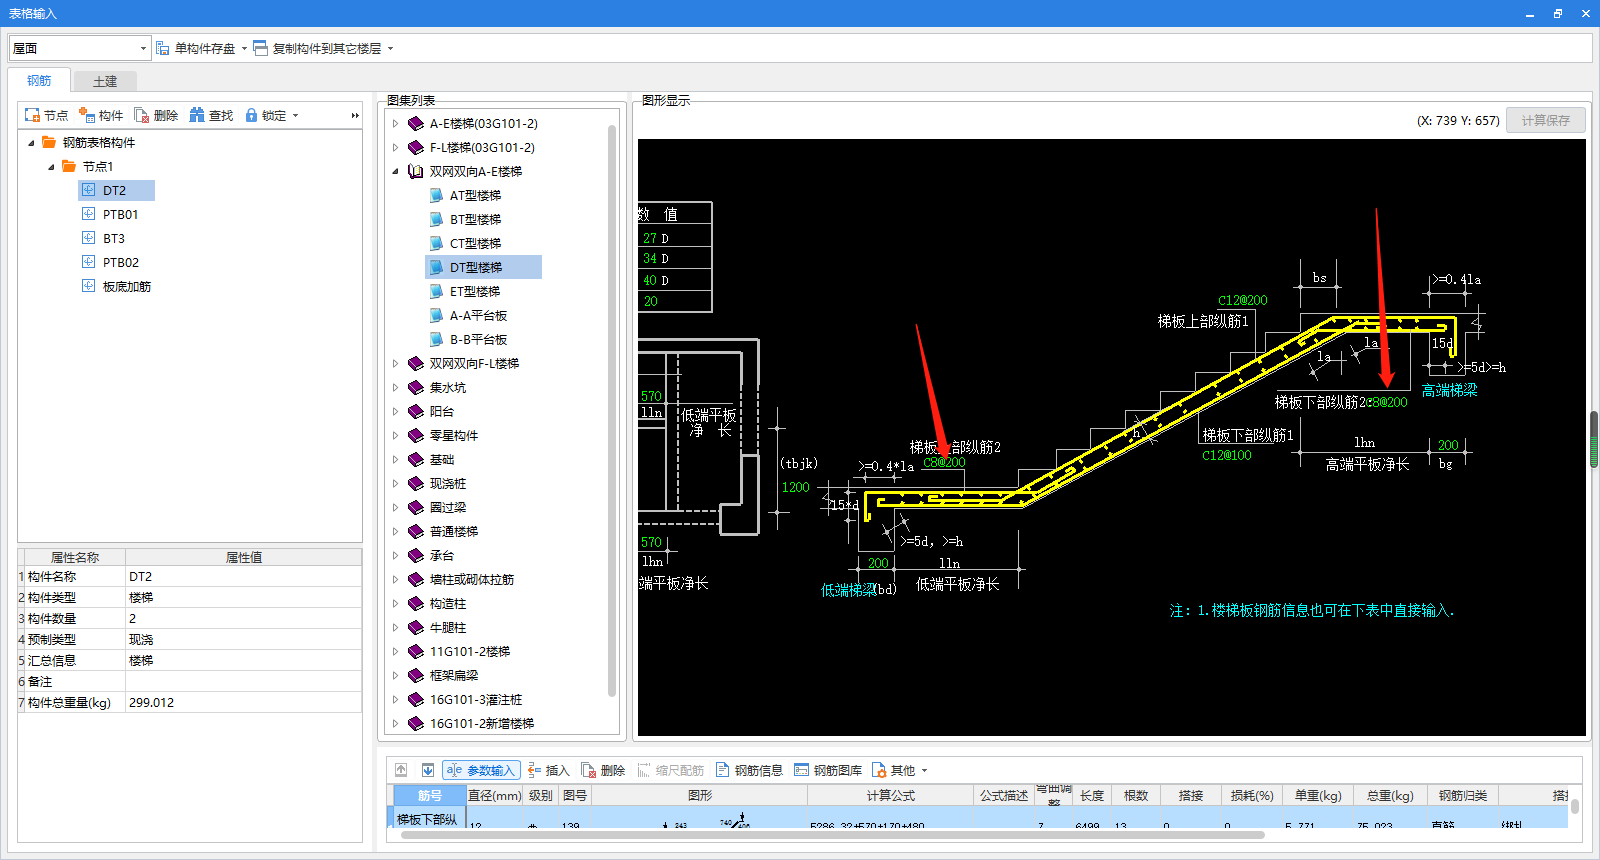Click the 构件 add component icon
The height and width of the screenshot is (860, 1600).
[87, 116]
